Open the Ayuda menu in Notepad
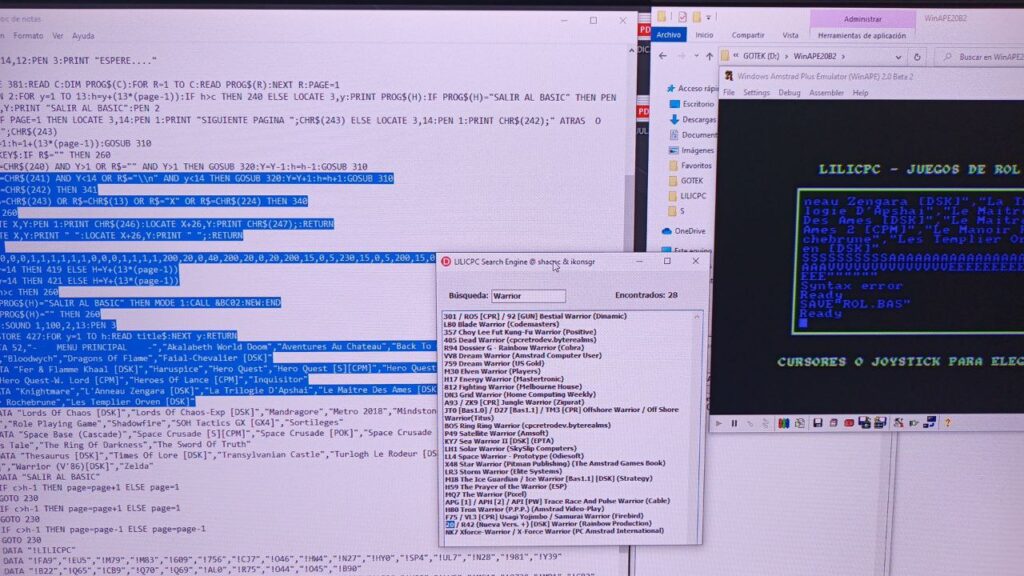The height and width of the screenshot is (576, 1024). (83, 36)
